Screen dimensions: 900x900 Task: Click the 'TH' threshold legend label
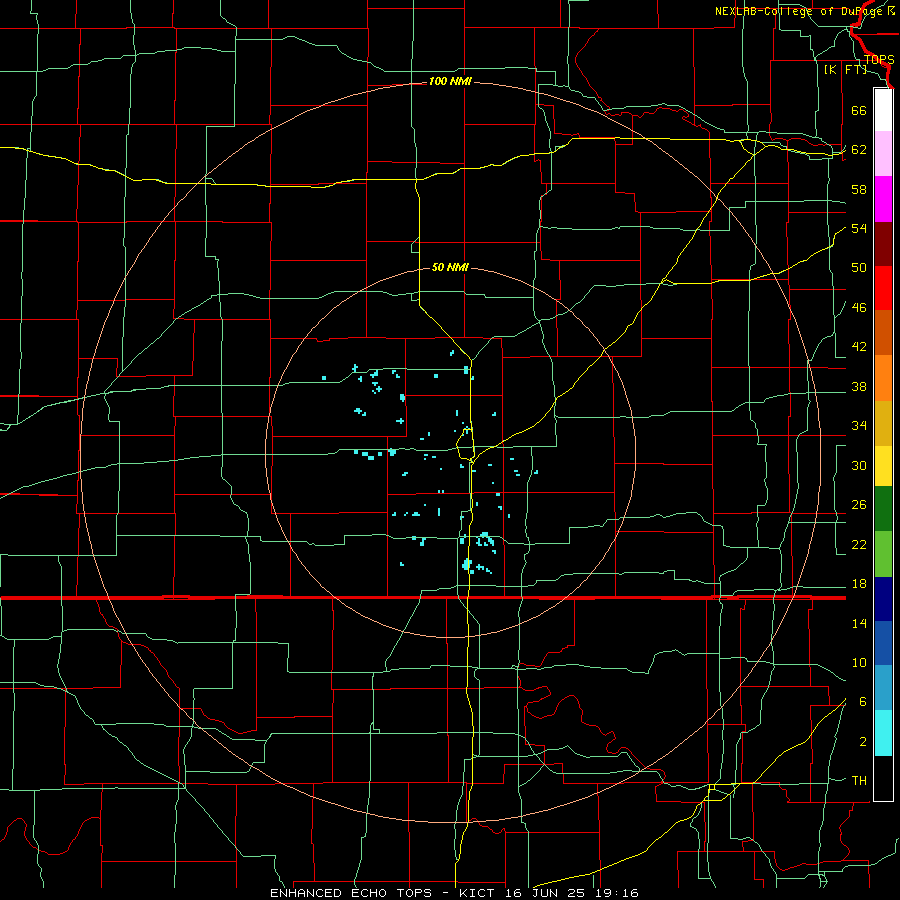[859, 781]
